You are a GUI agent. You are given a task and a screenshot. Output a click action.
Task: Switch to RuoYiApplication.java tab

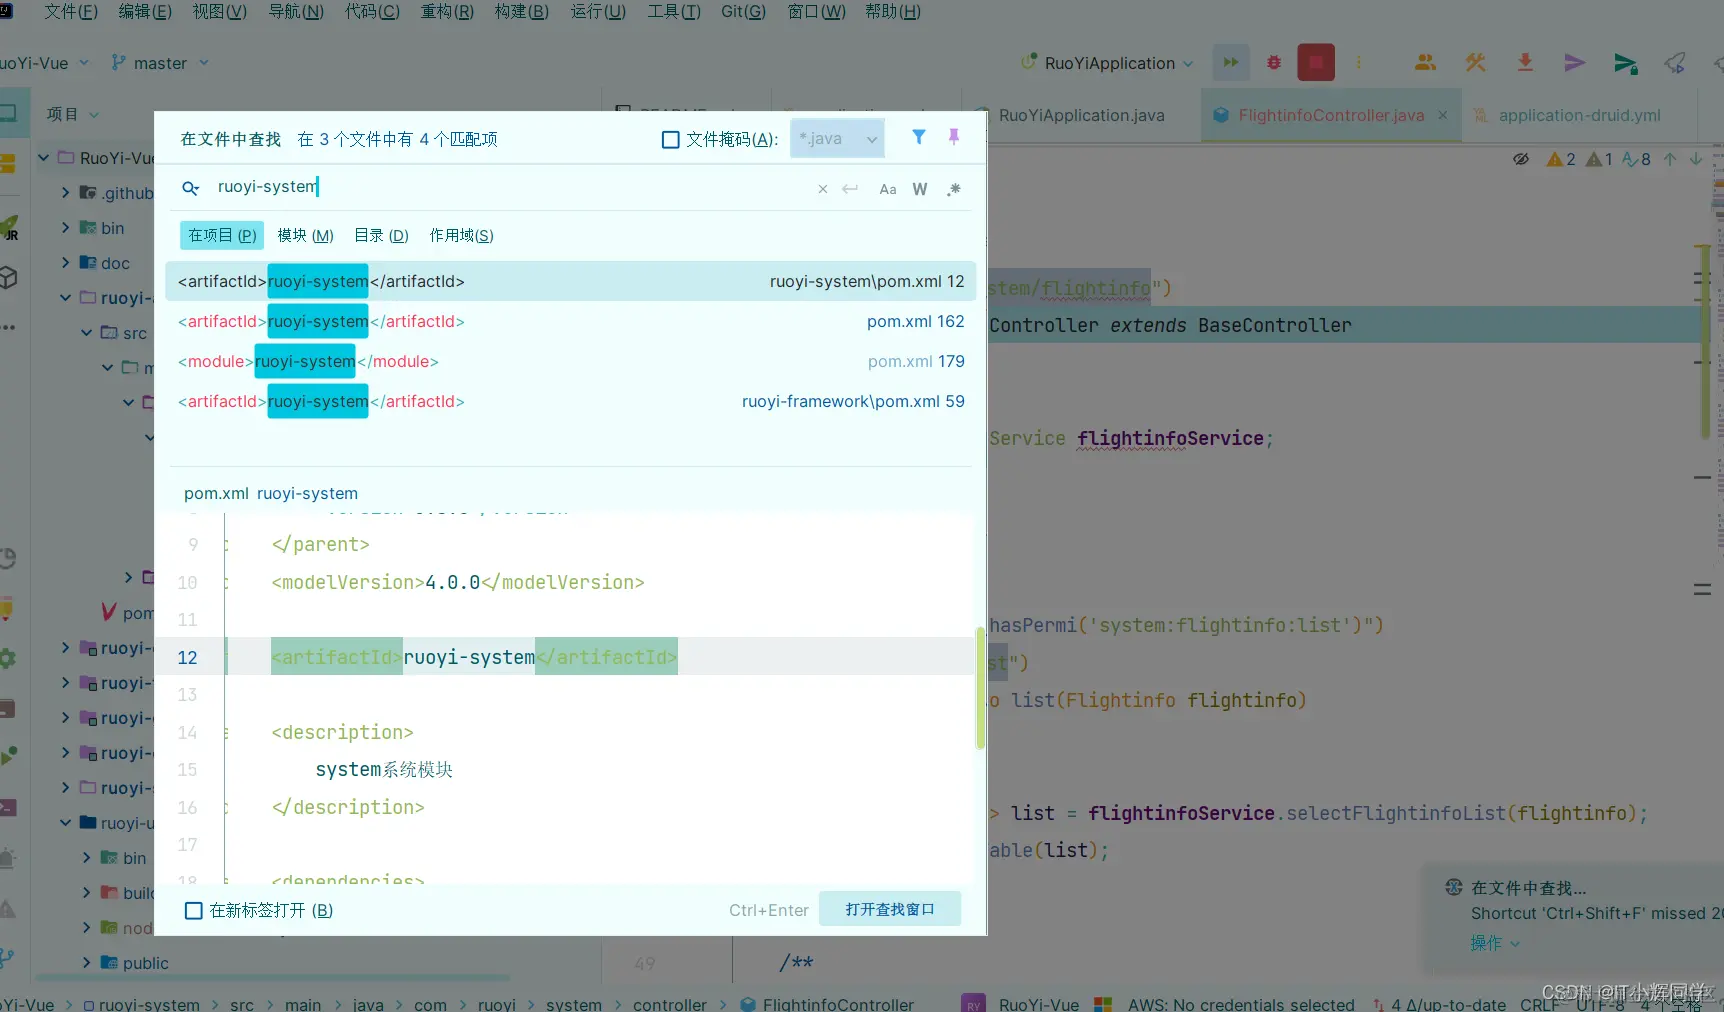click(1082, 115)
